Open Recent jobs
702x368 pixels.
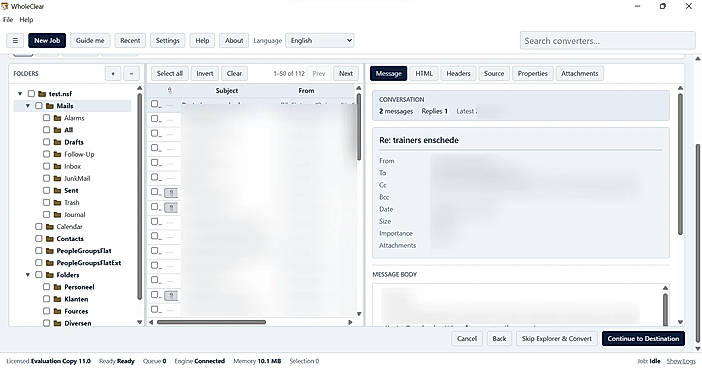130,40
